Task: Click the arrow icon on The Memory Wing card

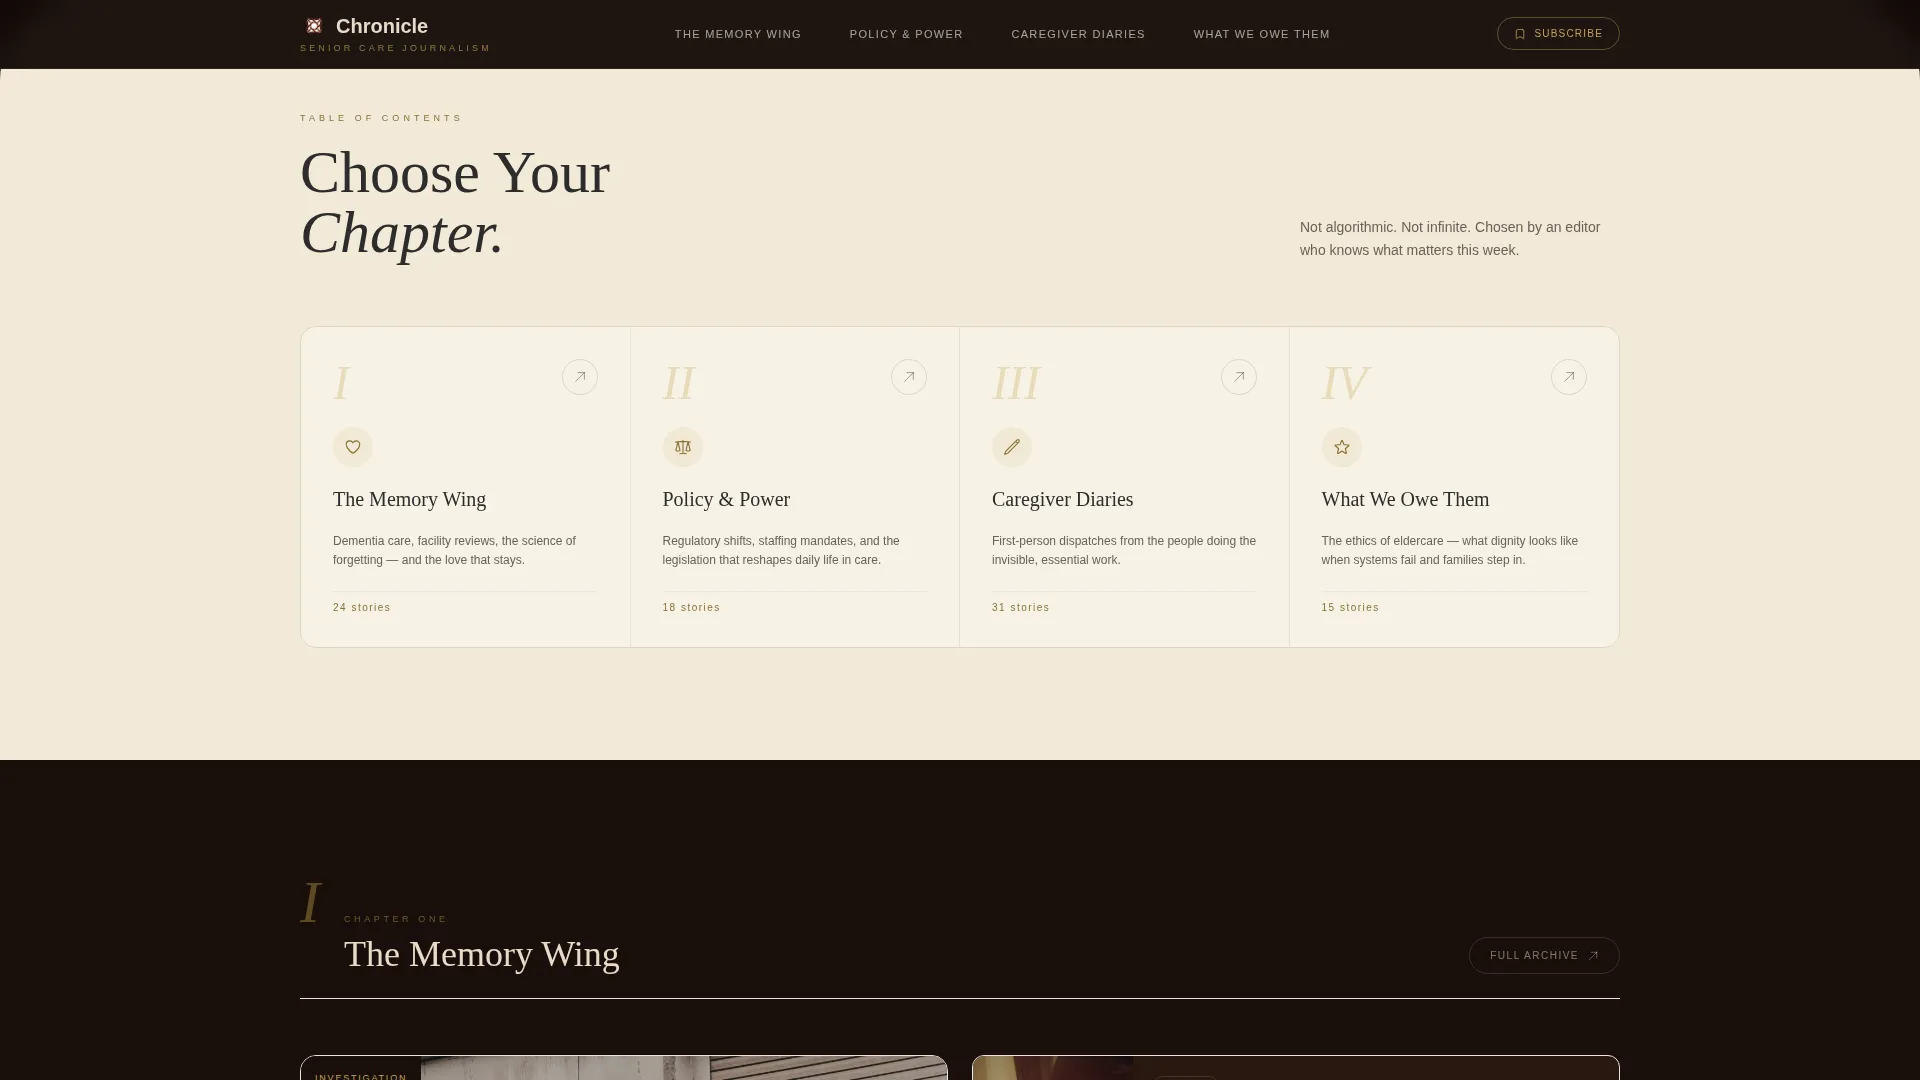Action: tap(580, 377)
